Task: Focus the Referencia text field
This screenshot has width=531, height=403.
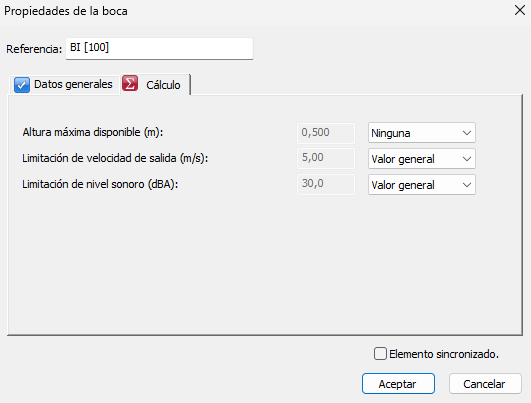Action: pos(159,48)
